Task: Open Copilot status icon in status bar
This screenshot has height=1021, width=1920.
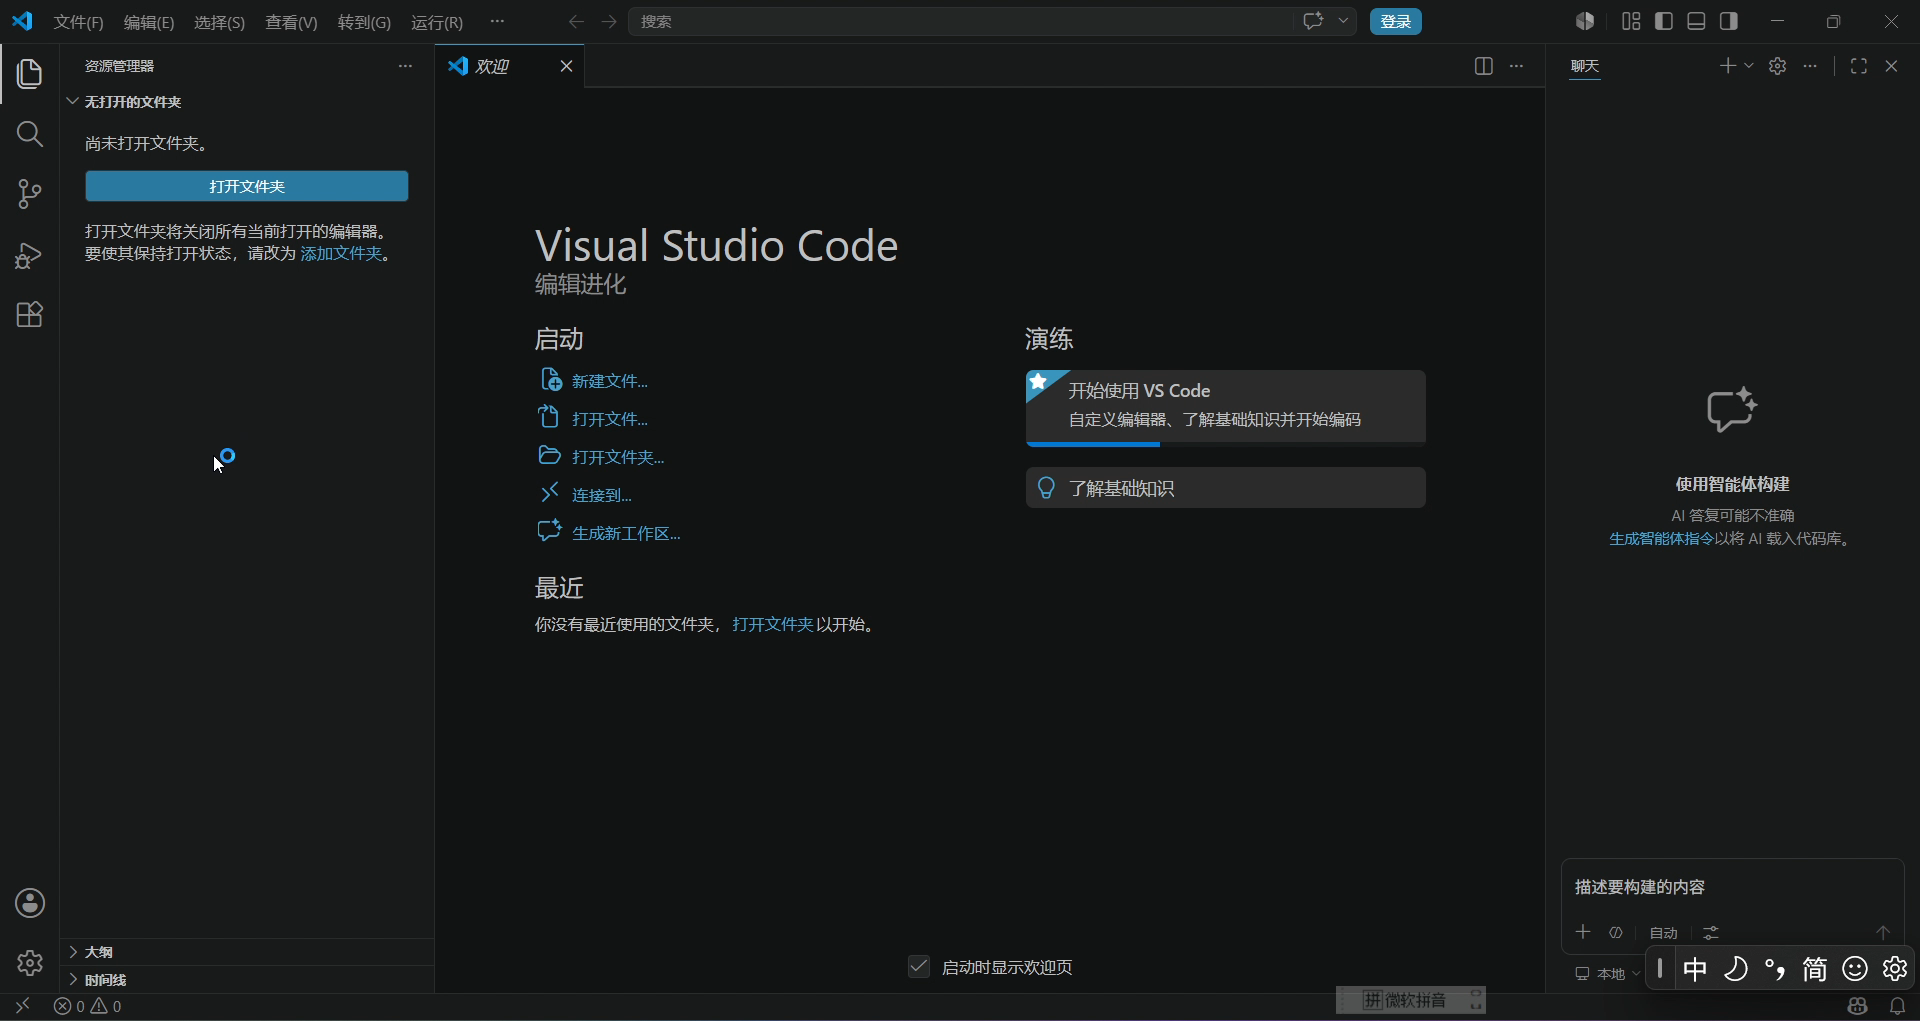Action: [x=1858, y=1006]
